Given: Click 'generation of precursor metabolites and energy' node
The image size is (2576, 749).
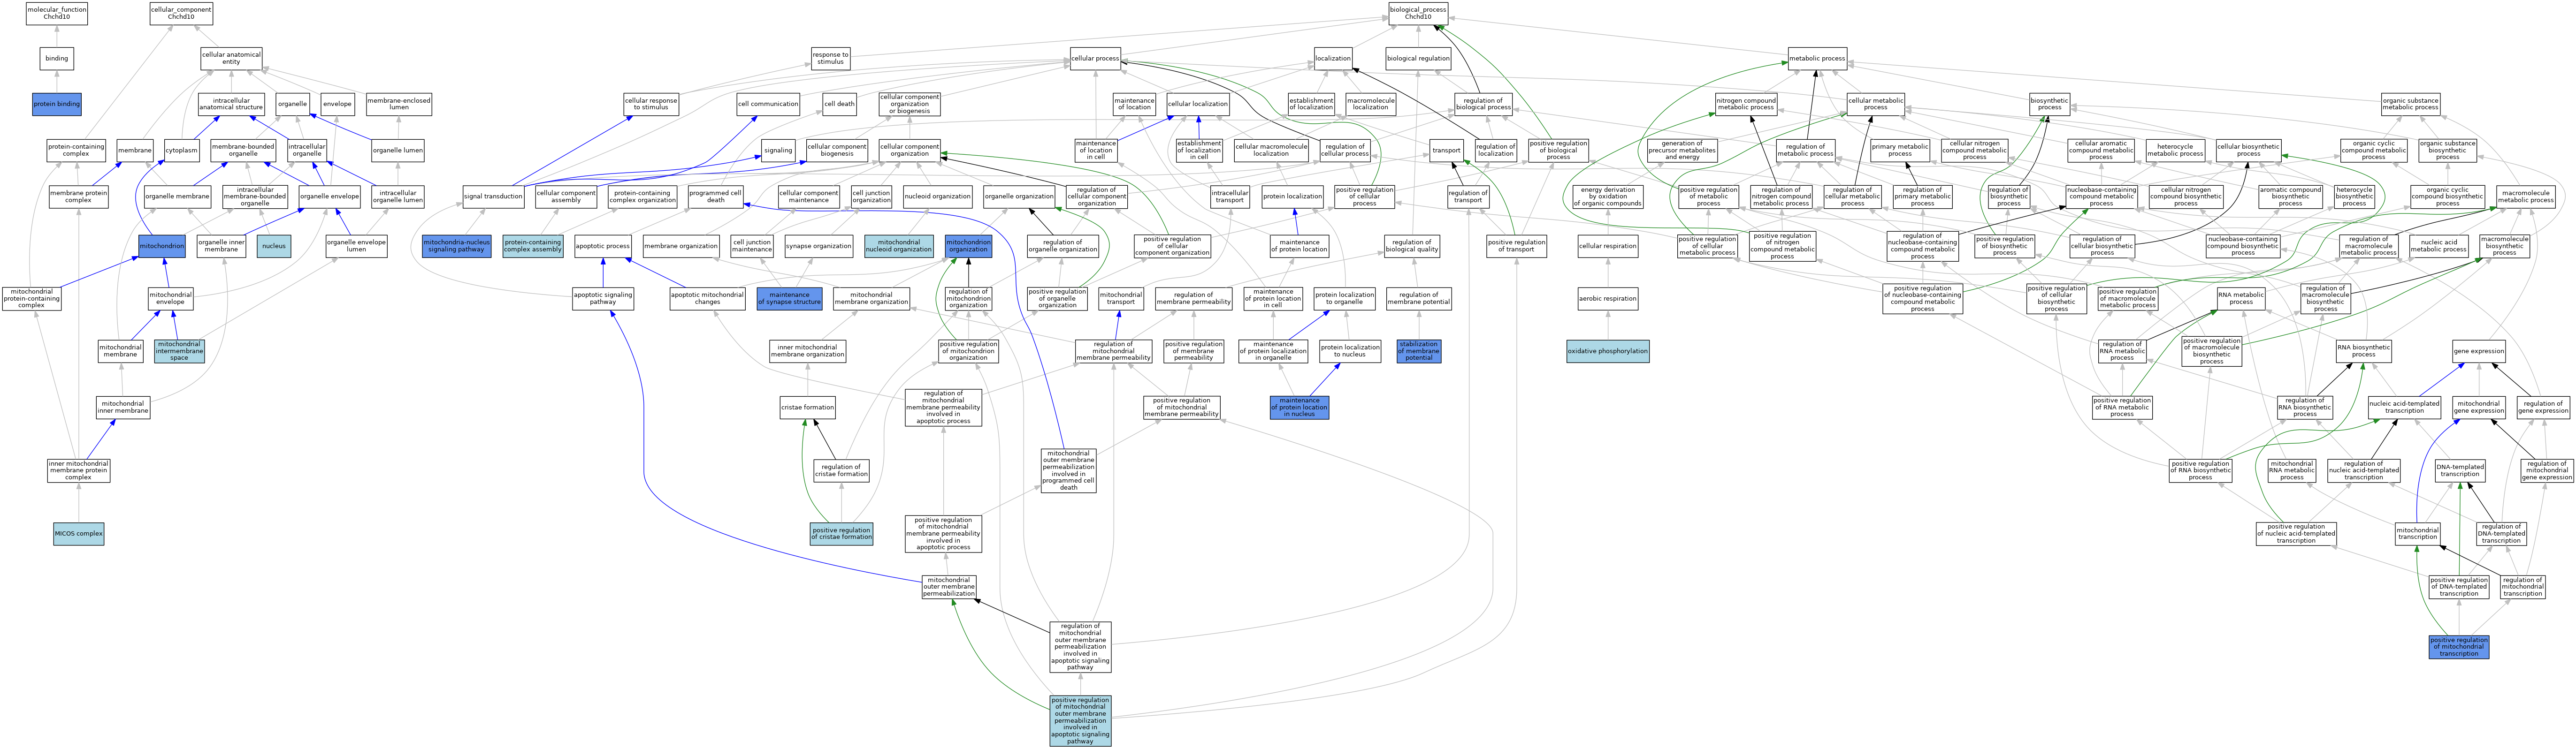Looking at the screenshot, I should [x=1682, y=151].
